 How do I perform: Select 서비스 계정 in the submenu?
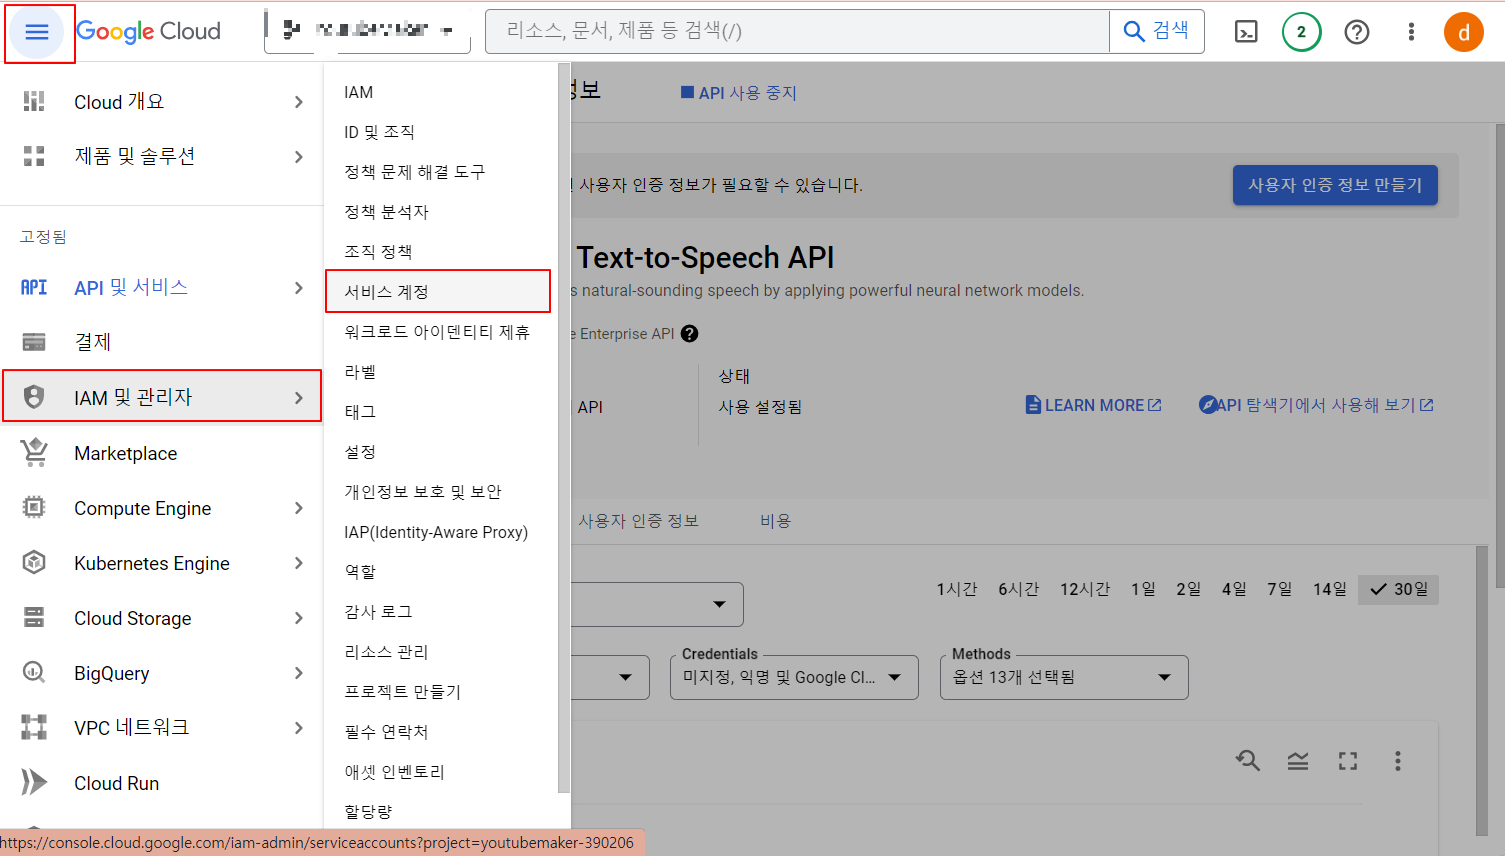pyautogui.click(x=438, y=291)
